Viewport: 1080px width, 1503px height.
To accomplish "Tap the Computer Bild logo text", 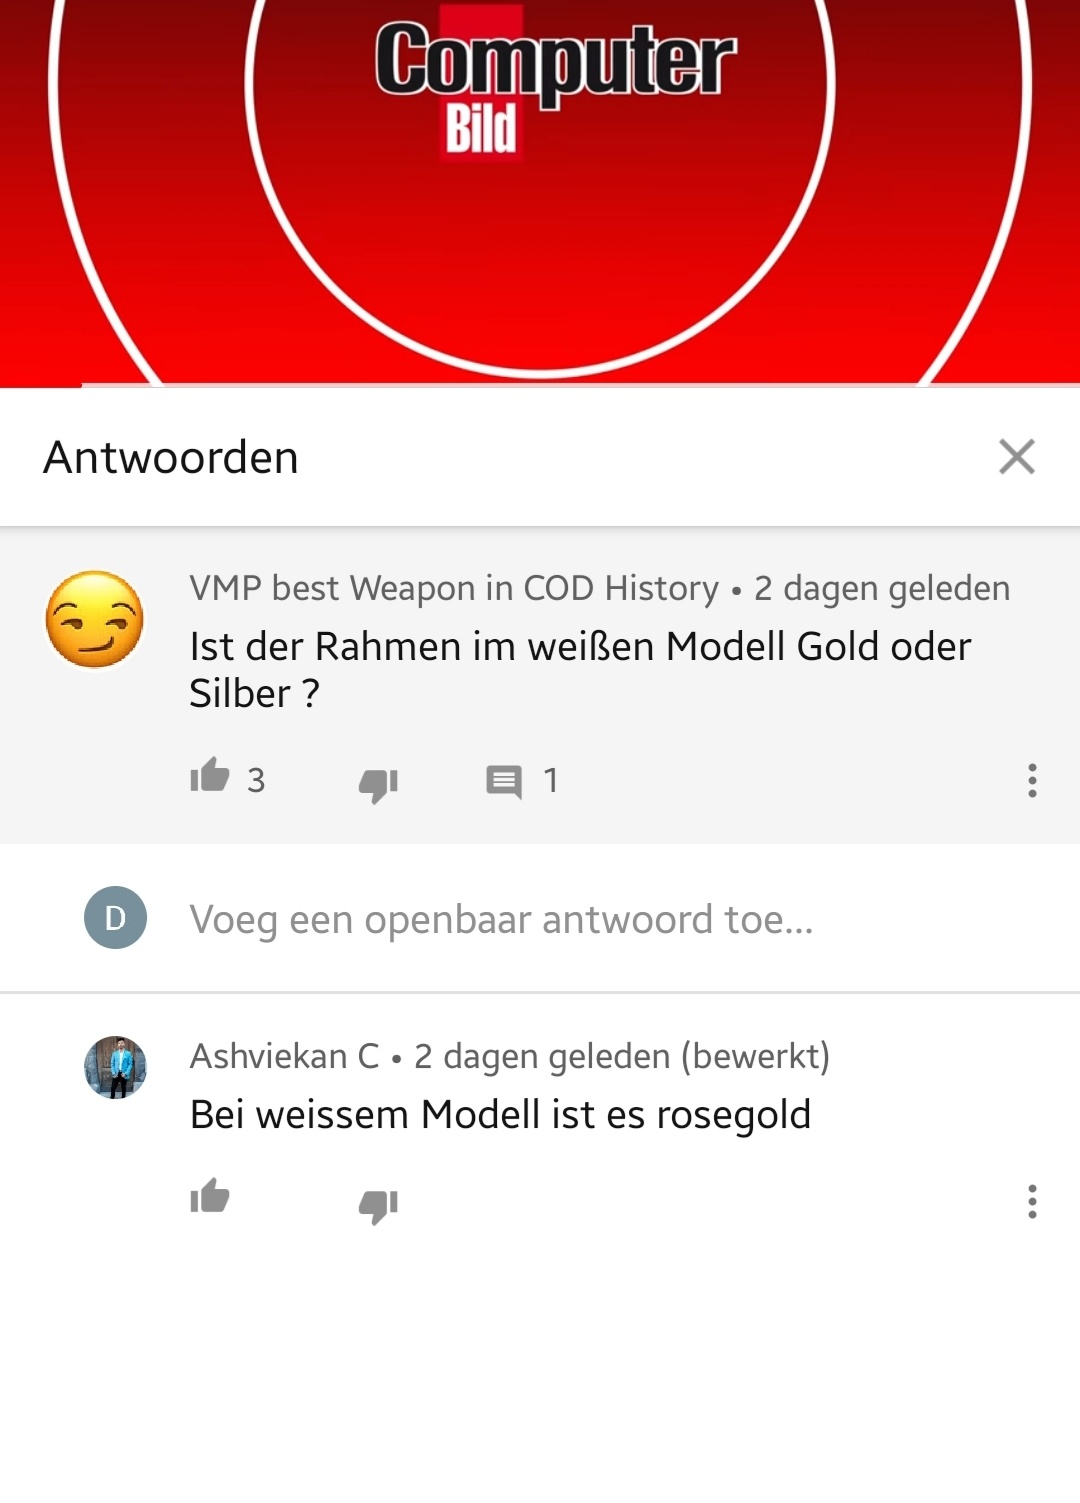I will 555,85.
